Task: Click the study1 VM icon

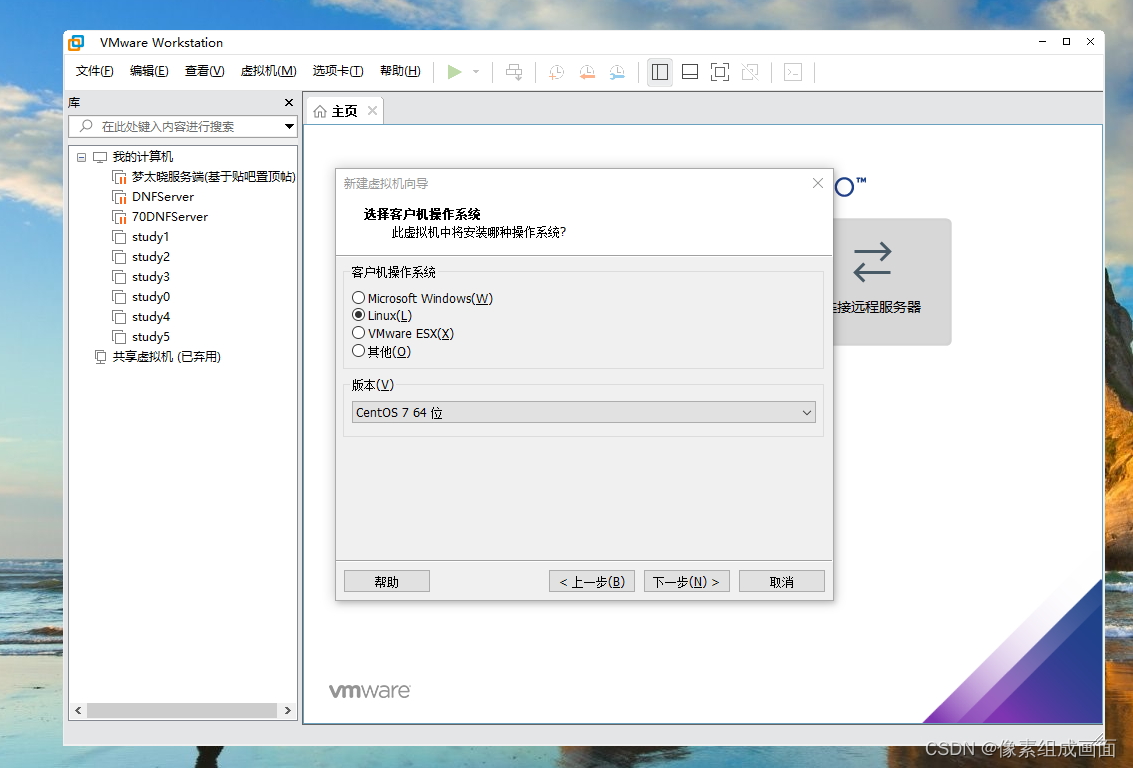Action: click(x=119, y=237)
